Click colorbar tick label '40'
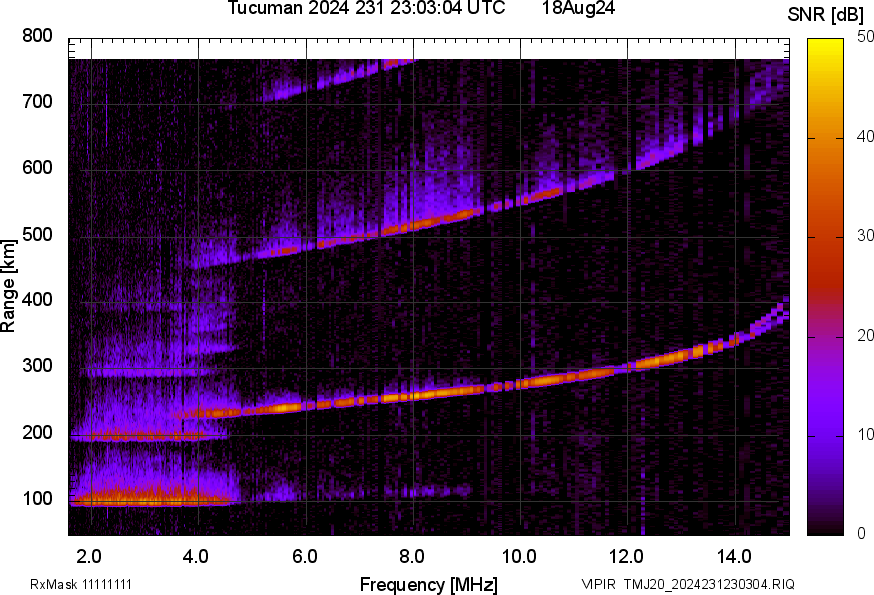 pyautogui.click(x=865, y=137)
